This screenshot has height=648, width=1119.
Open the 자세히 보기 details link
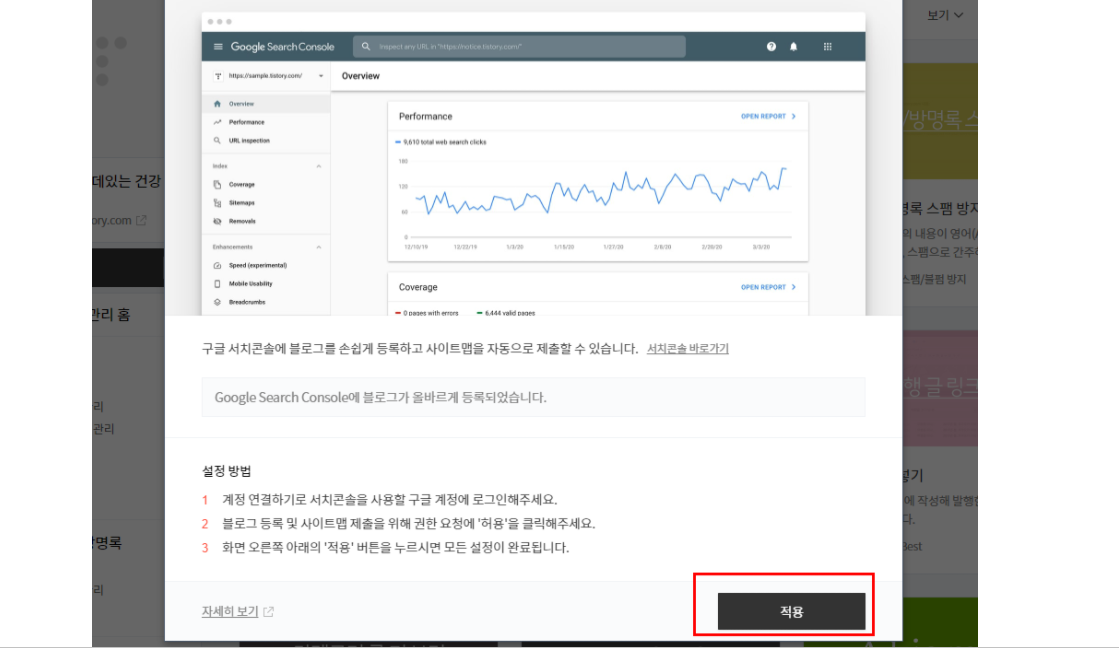[x=230, y=612]
